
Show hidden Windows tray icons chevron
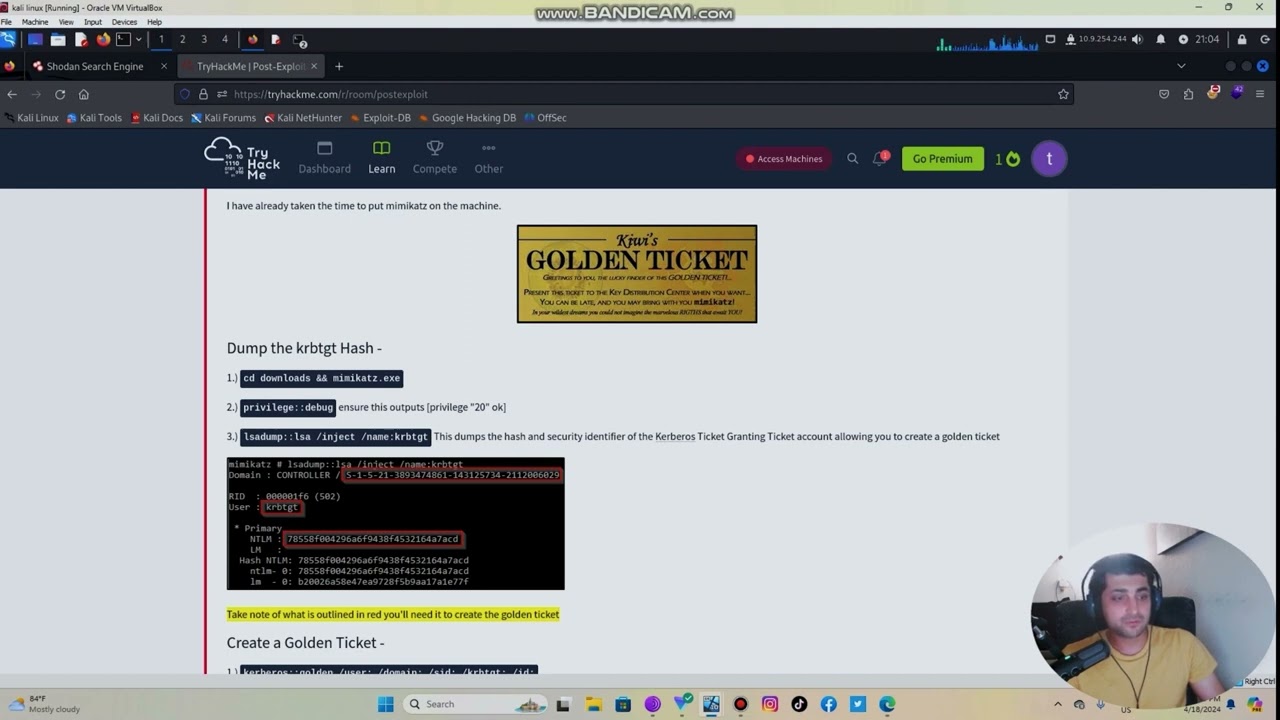tap(1057, 704)
